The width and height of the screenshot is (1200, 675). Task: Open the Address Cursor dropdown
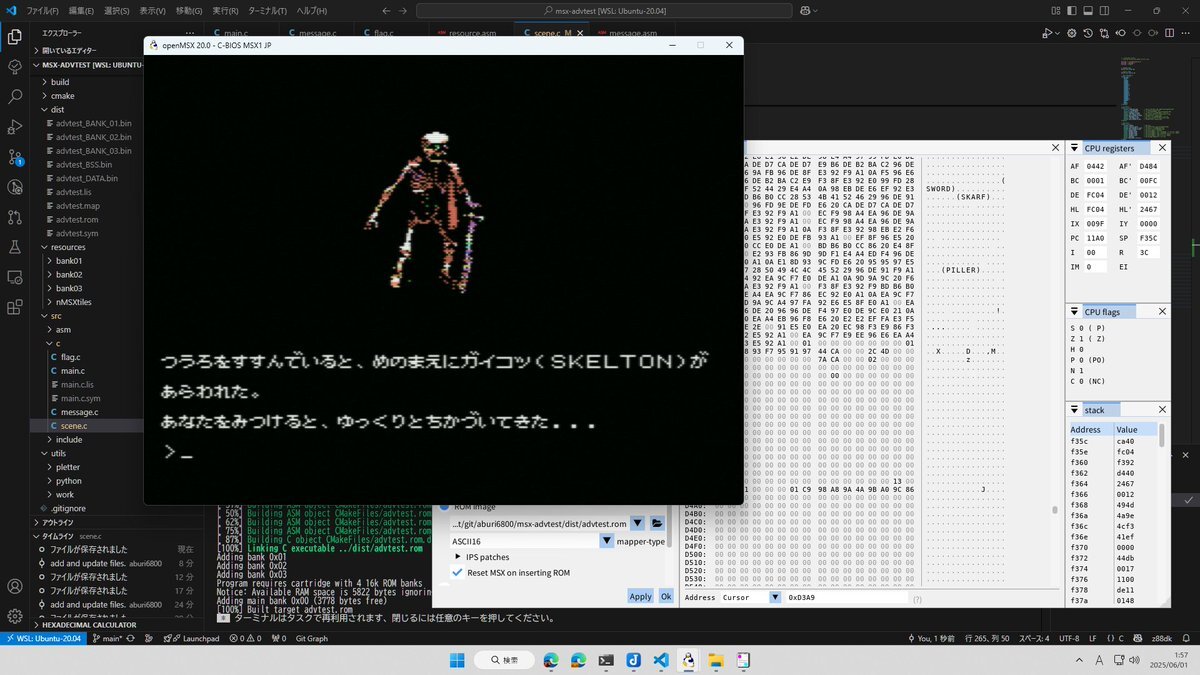click(775, 597)
